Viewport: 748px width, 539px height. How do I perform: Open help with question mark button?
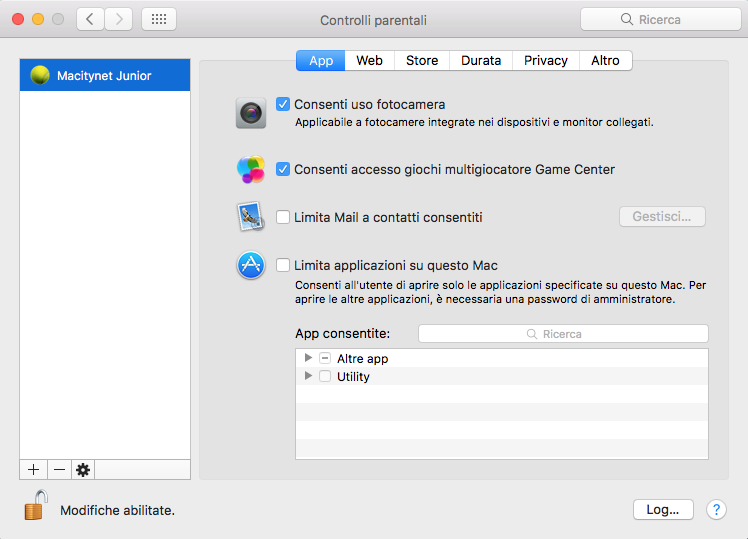click(x=716, y=509)
